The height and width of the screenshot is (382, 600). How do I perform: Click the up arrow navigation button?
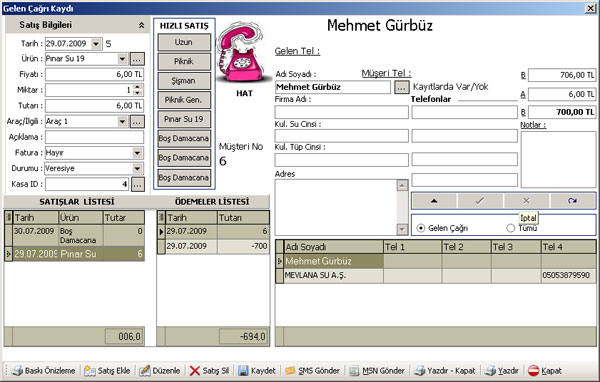(434, 201)
